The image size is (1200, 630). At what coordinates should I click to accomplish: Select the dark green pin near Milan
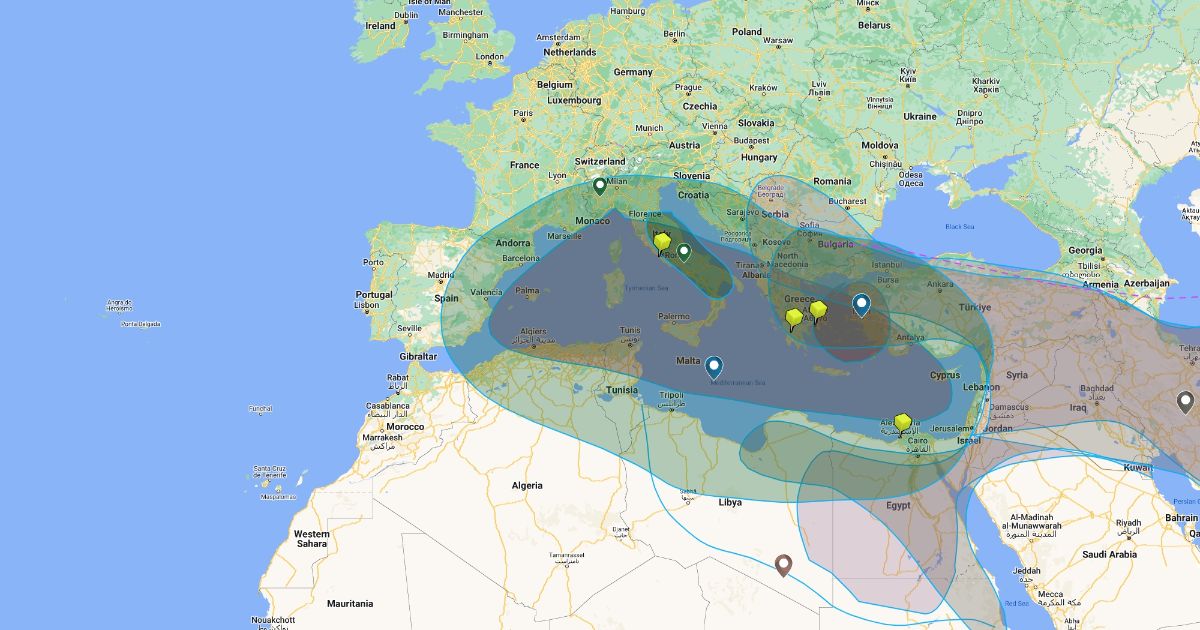tap(600, 186)
